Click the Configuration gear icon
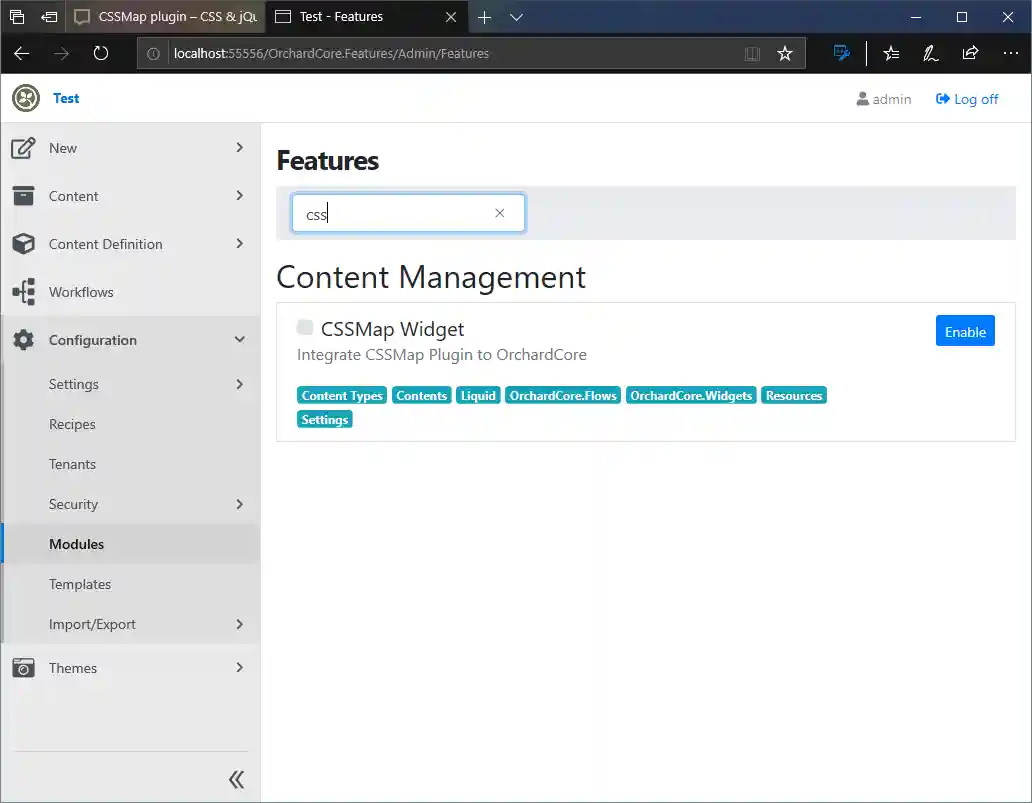 [x=24, y=340]
